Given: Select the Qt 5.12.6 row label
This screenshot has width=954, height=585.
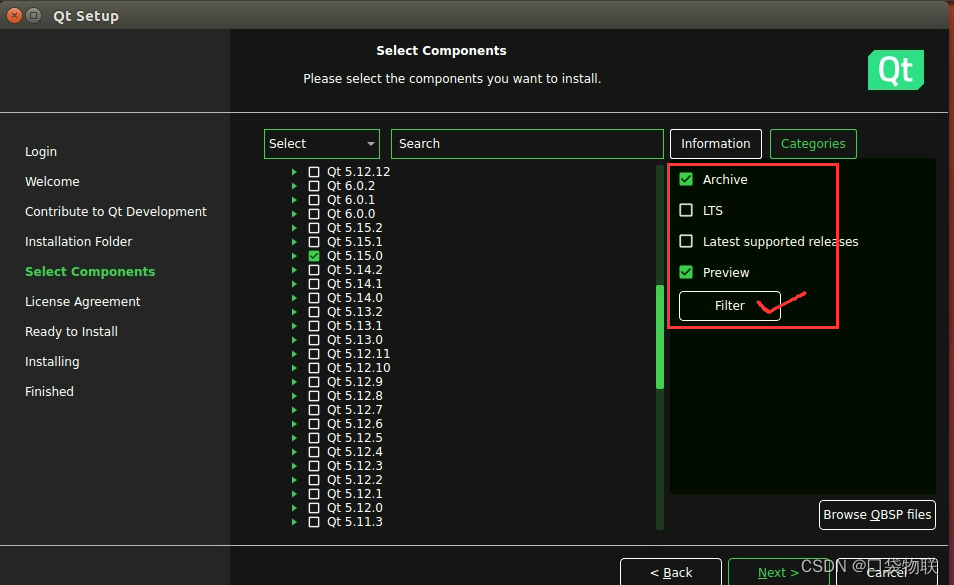Looking at the screenshot, I should (x=355, y=424).
